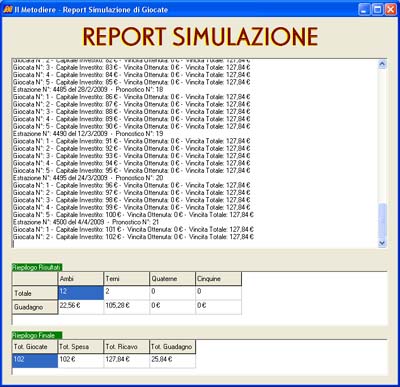The image size is (400, 387).
Task: Click line Estrazione 4500 del 4/4/2009
Action: pyautogui.click(x=86, y=222)
